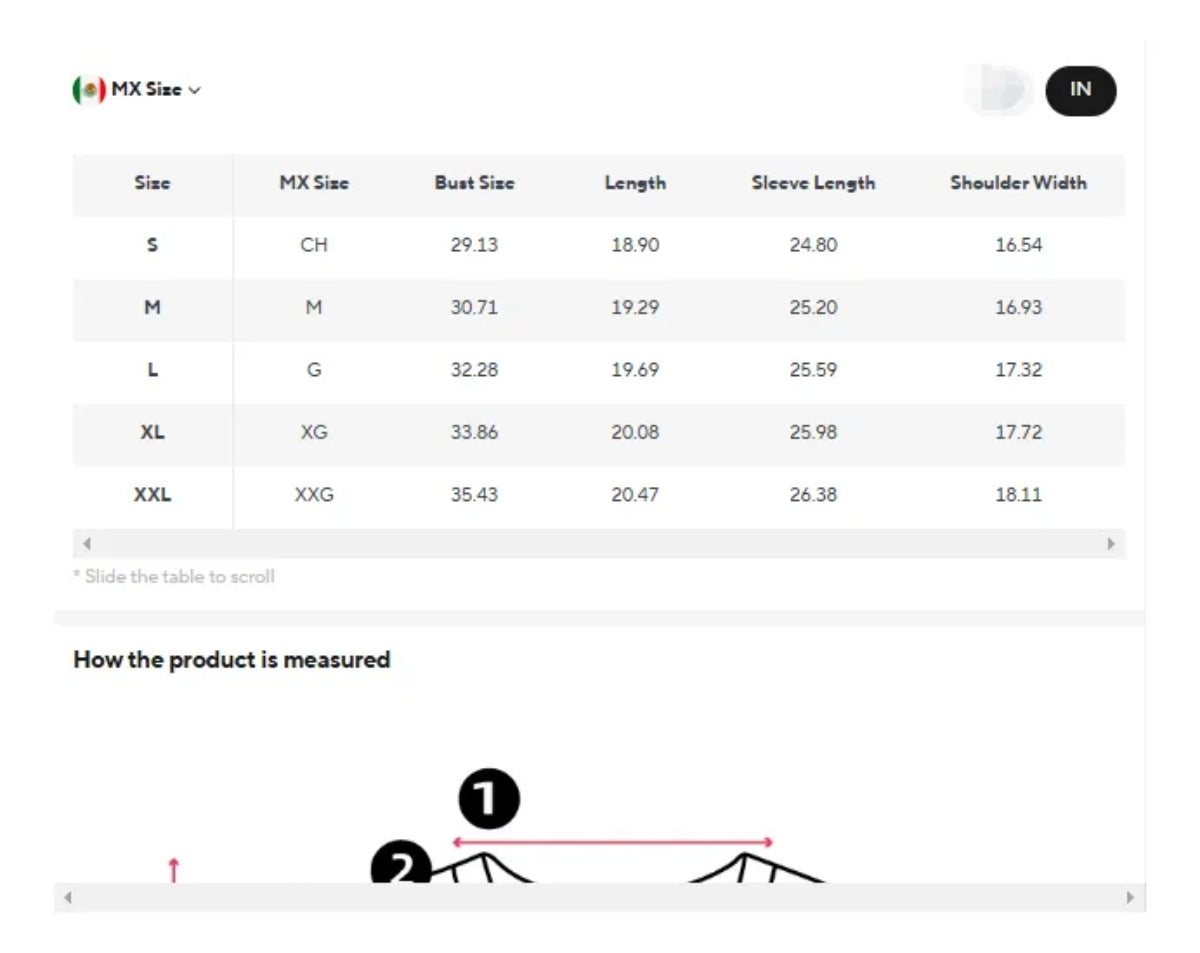Expand the MX Size chevron arrow
Screen dimensions: 1200x953
[x=194, y=90]
